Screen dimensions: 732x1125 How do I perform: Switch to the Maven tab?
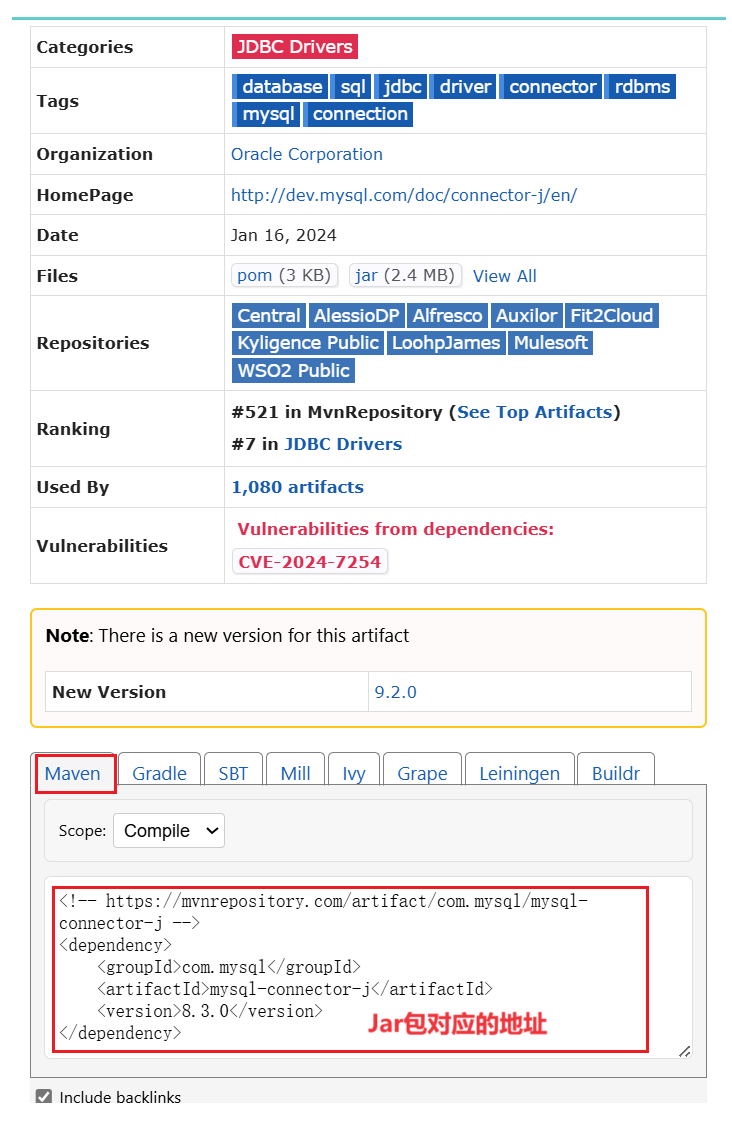pos(72,773)
